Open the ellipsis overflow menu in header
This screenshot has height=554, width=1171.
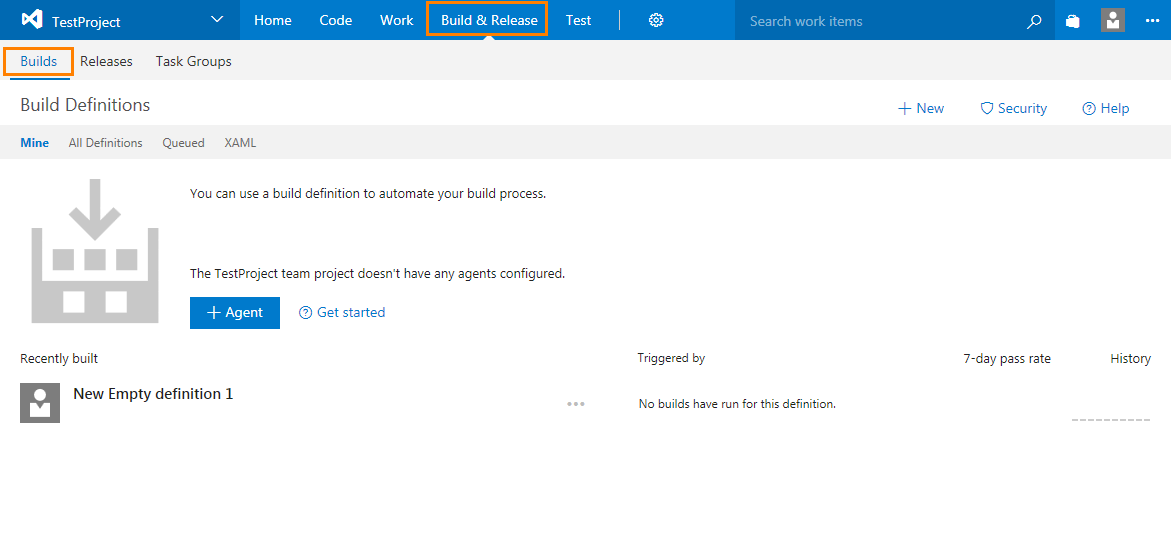tap(1152, 21)
